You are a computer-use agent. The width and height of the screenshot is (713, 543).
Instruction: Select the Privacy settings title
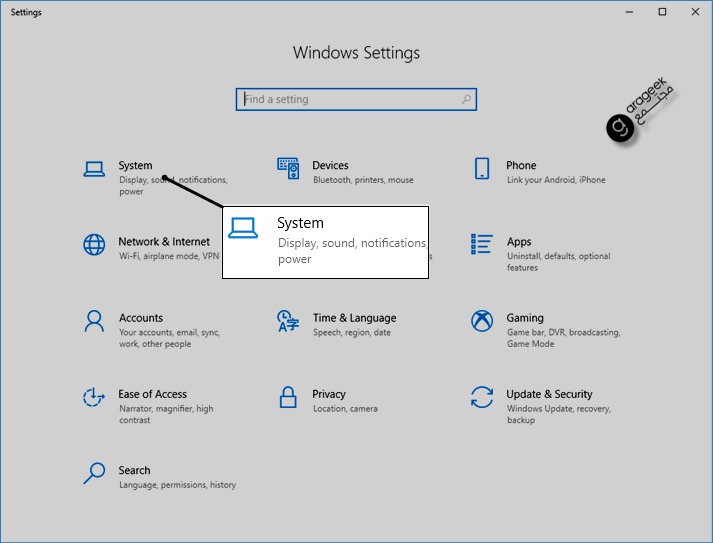pyautogui.click(x=329, y=394)
